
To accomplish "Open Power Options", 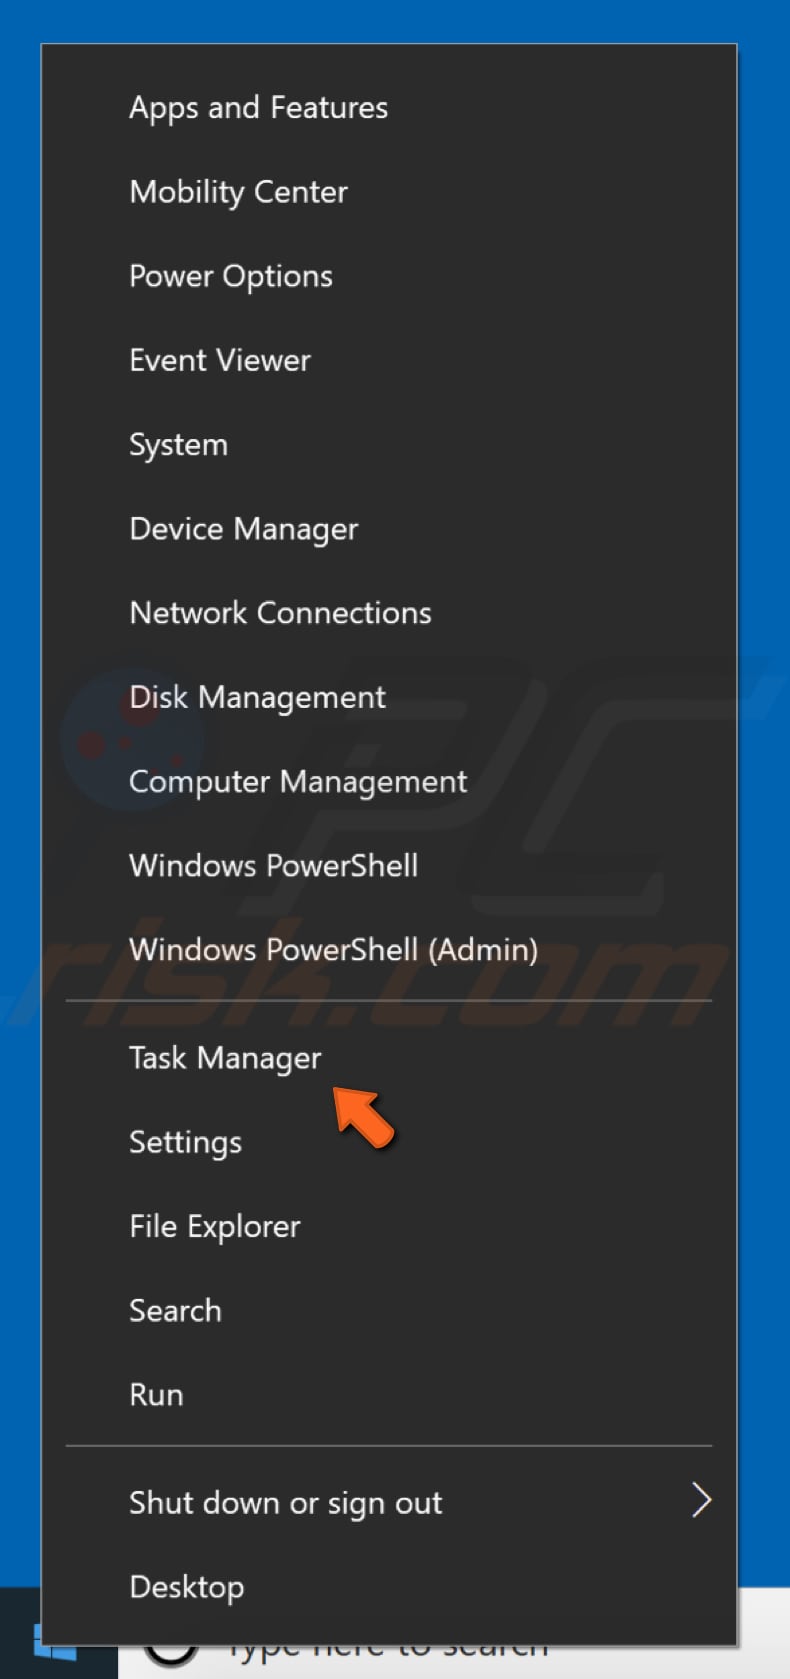I will (231, 276).
